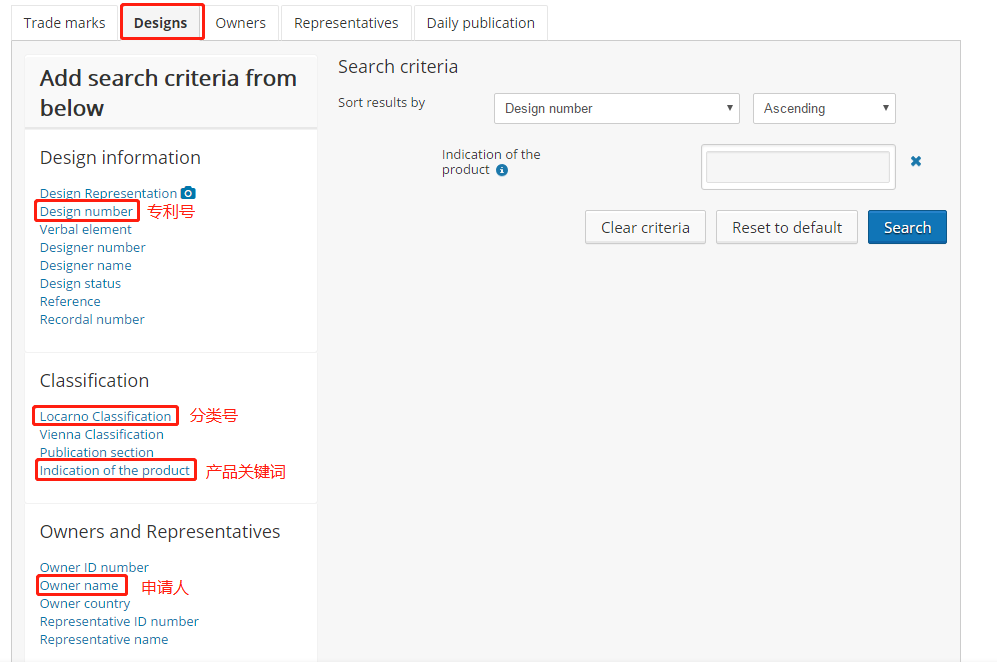Switch to the Trade marks tab
Viewport: 997px width, 662px height.
[x=64, y=23]
